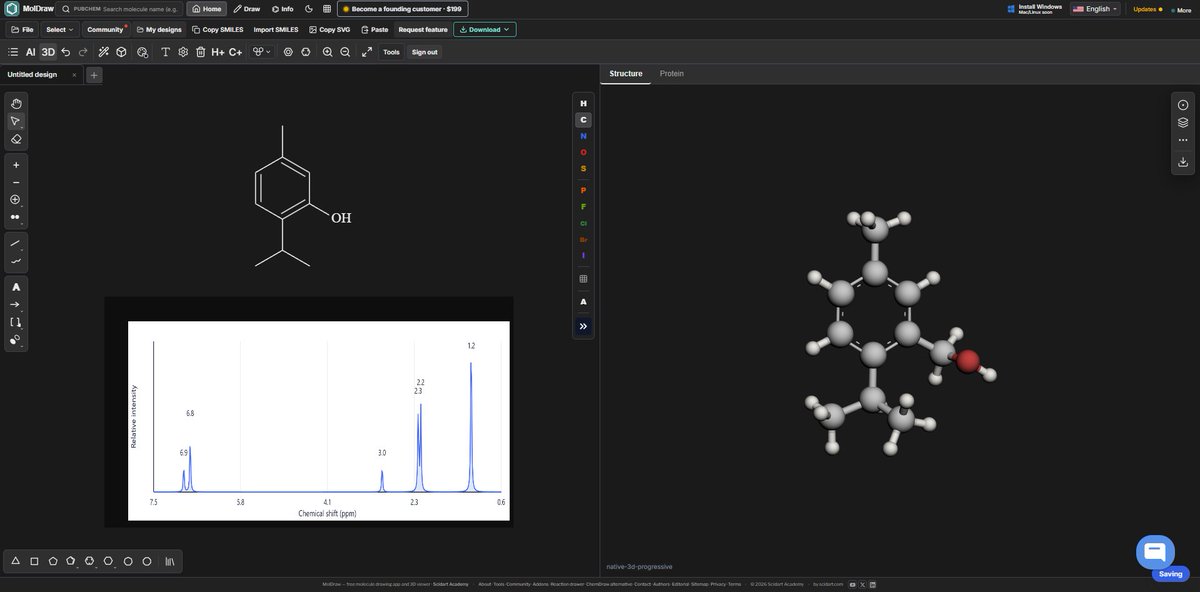This screenshot has width=1200, height=592.
Task: Click the trash delete icon
Action: [x=200, y=52]
